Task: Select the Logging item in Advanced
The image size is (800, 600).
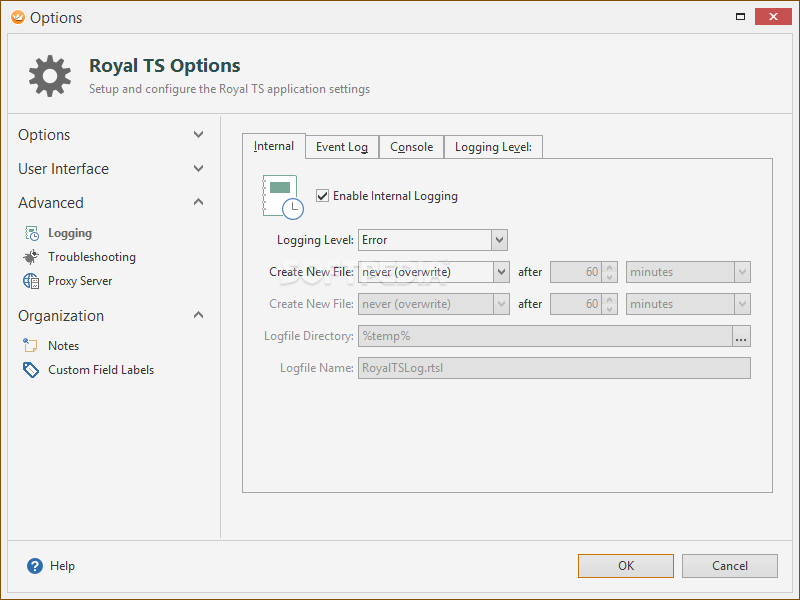Action: tap(70, 233)
